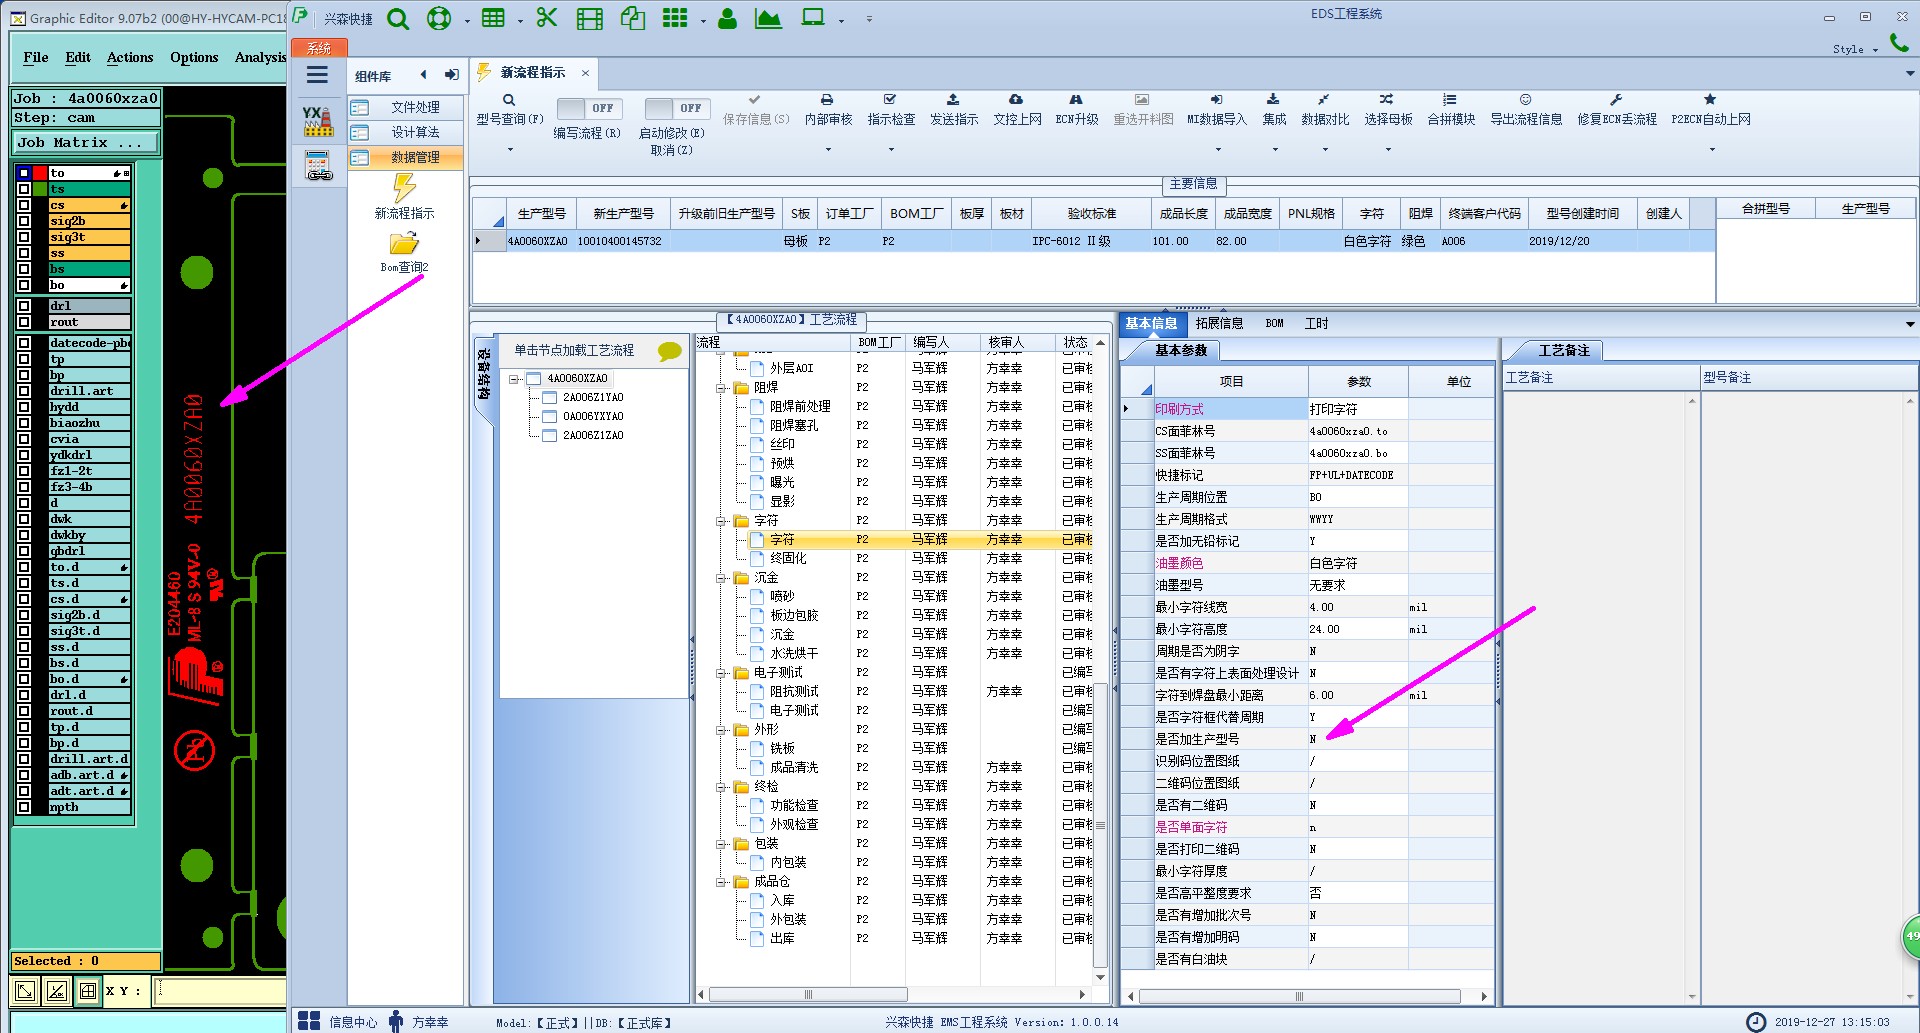This screenshot has height=1033, width=1920.
Task: Toggle checkbox for layer gbdrl
Action: [x=24, y=551]
